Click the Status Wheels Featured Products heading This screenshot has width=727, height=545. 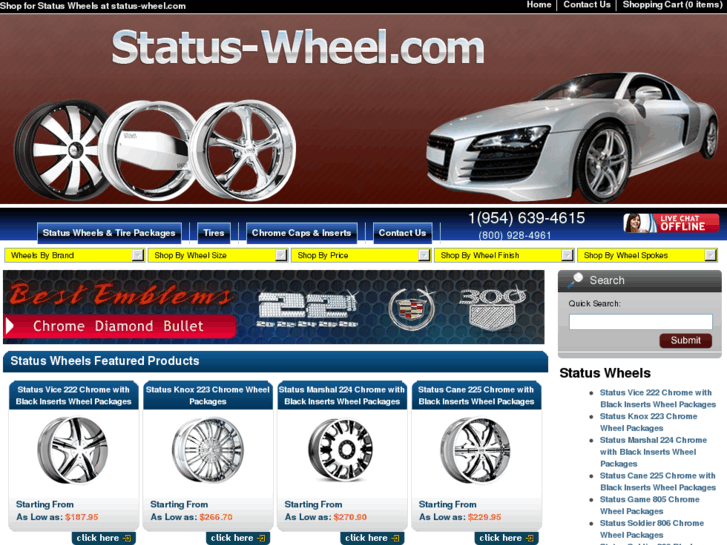pyautogui.click(x=105, y=361)
